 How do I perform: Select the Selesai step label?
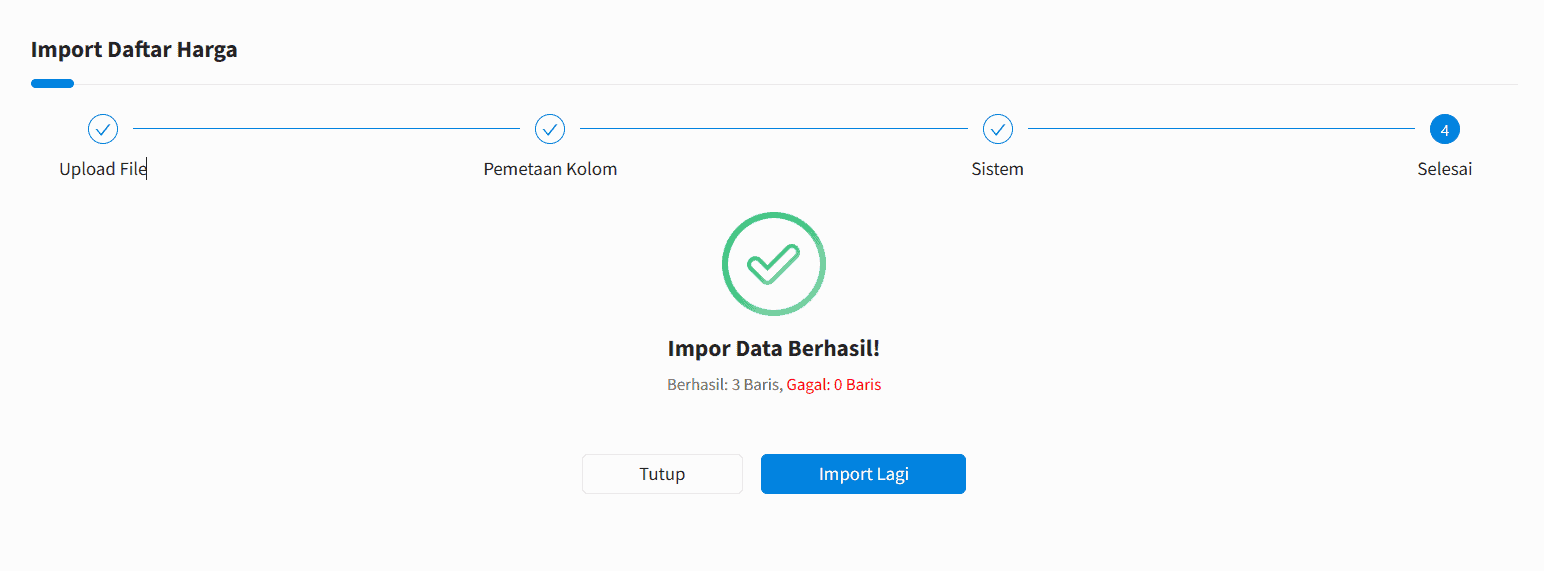(x=1445, y=169)
